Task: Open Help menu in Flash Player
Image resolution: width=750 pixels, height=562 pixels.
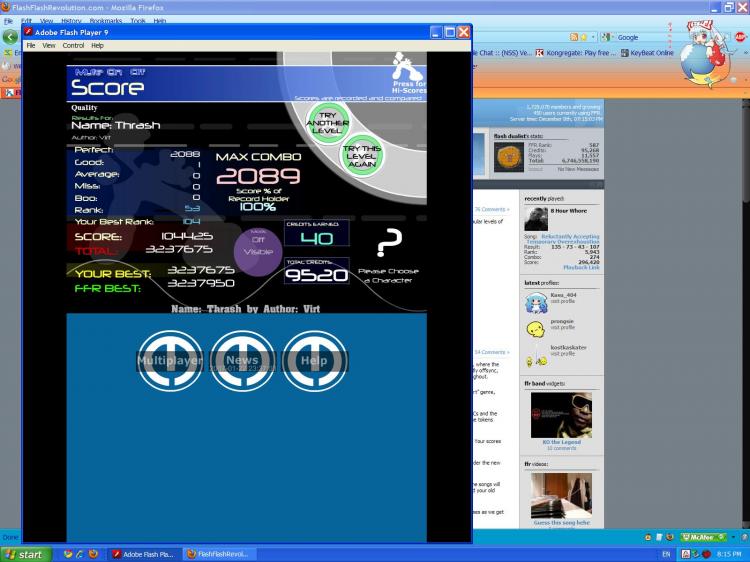Action: tap(98, 45)
